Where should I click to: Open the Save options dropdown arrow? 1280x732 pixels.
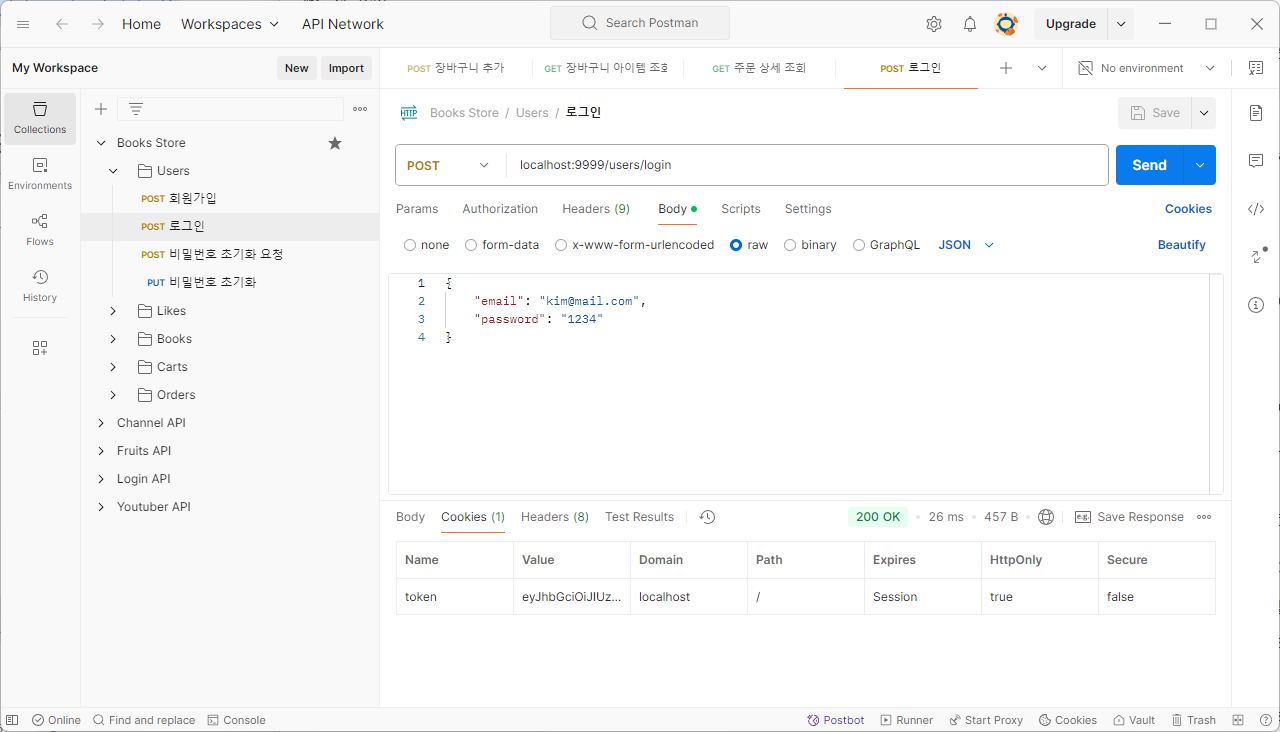(x=1204, y=113)
